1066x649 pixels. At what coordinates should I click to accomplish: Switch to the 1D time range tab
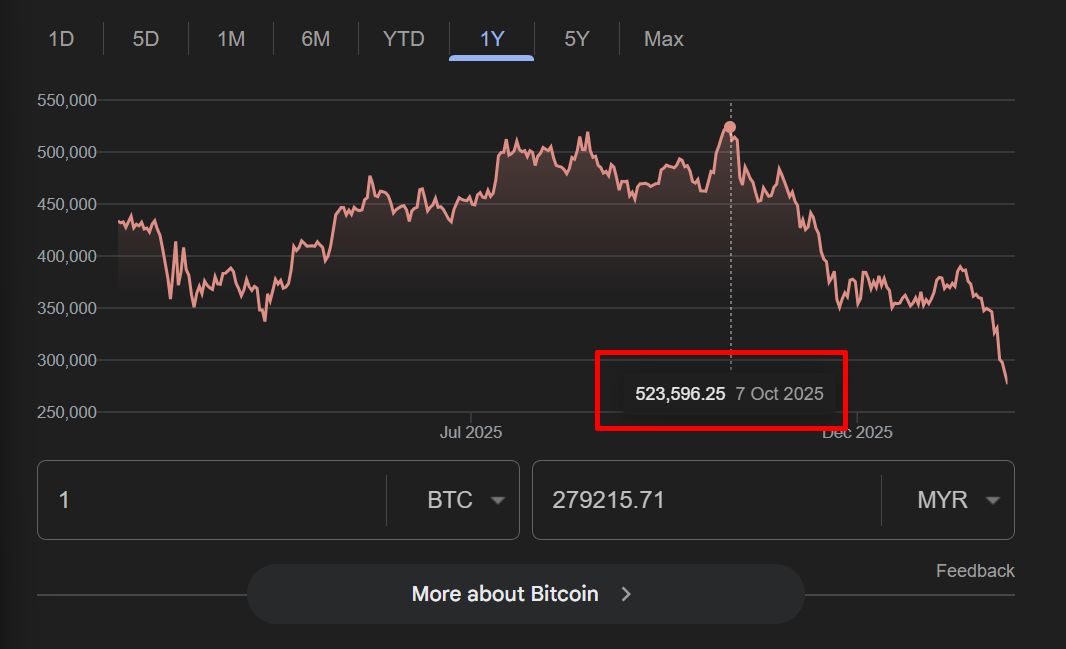pos(61,39)
